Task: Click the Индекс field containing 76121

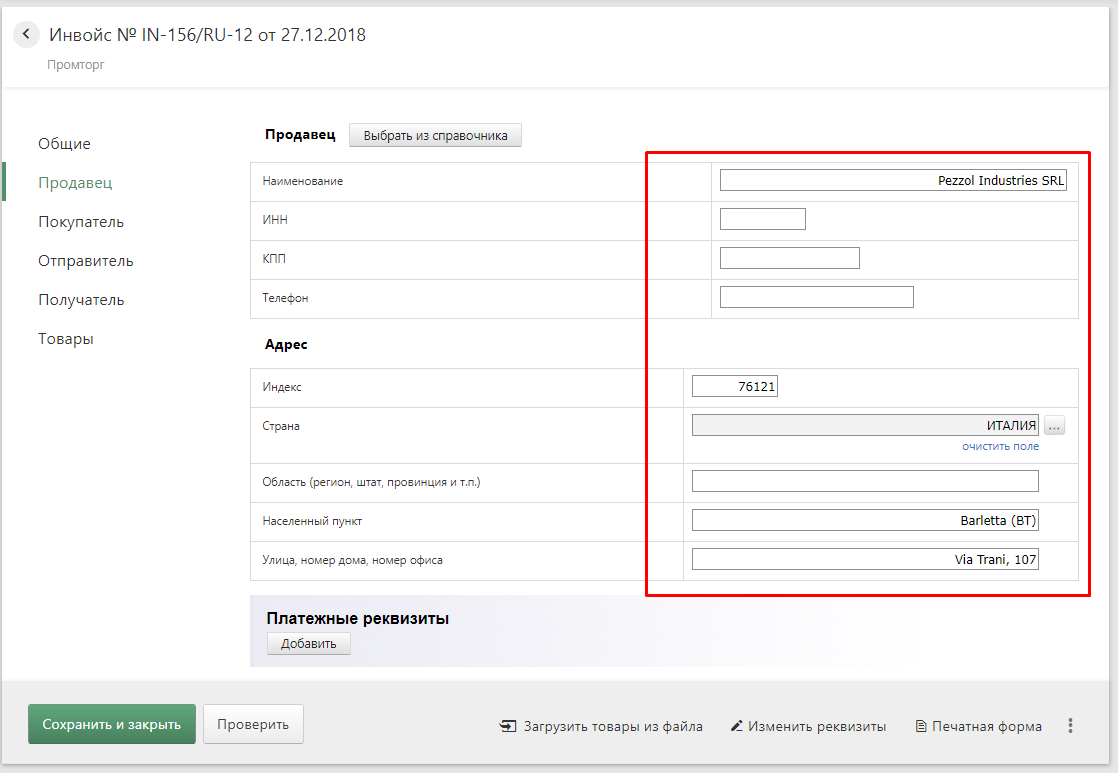Action: (734, 386)
